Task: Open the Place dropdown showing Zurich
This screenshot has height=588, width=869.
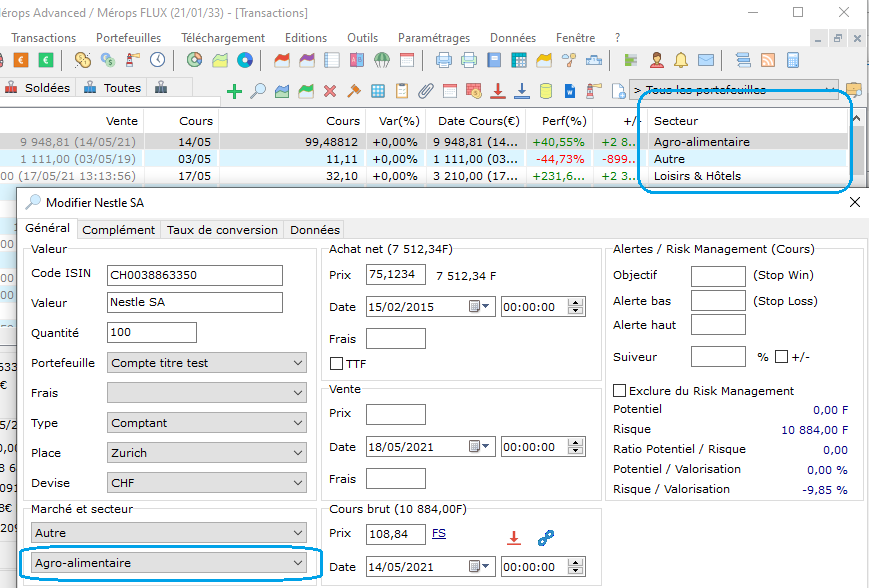Action: coord(206,453)
